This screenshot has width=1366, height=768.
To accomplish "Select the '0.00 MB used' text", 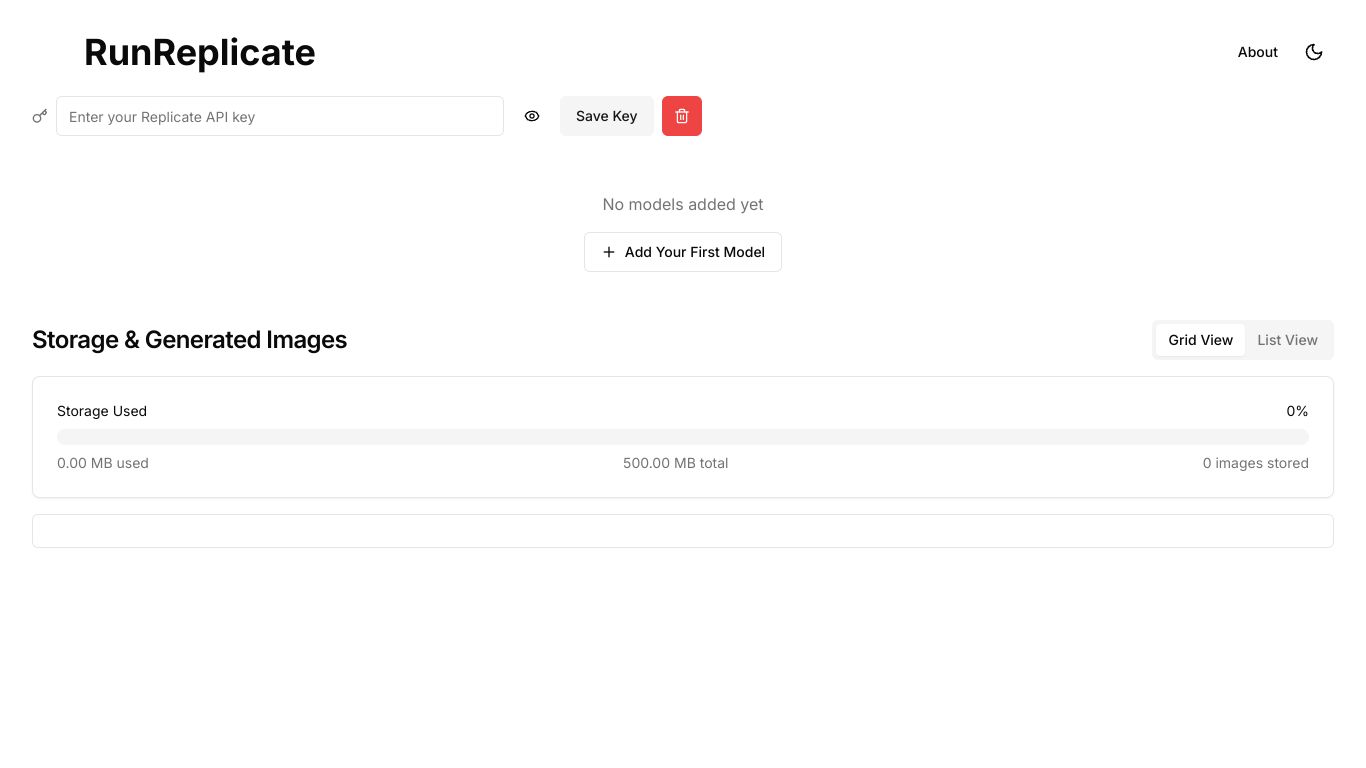I will (103, 463).
